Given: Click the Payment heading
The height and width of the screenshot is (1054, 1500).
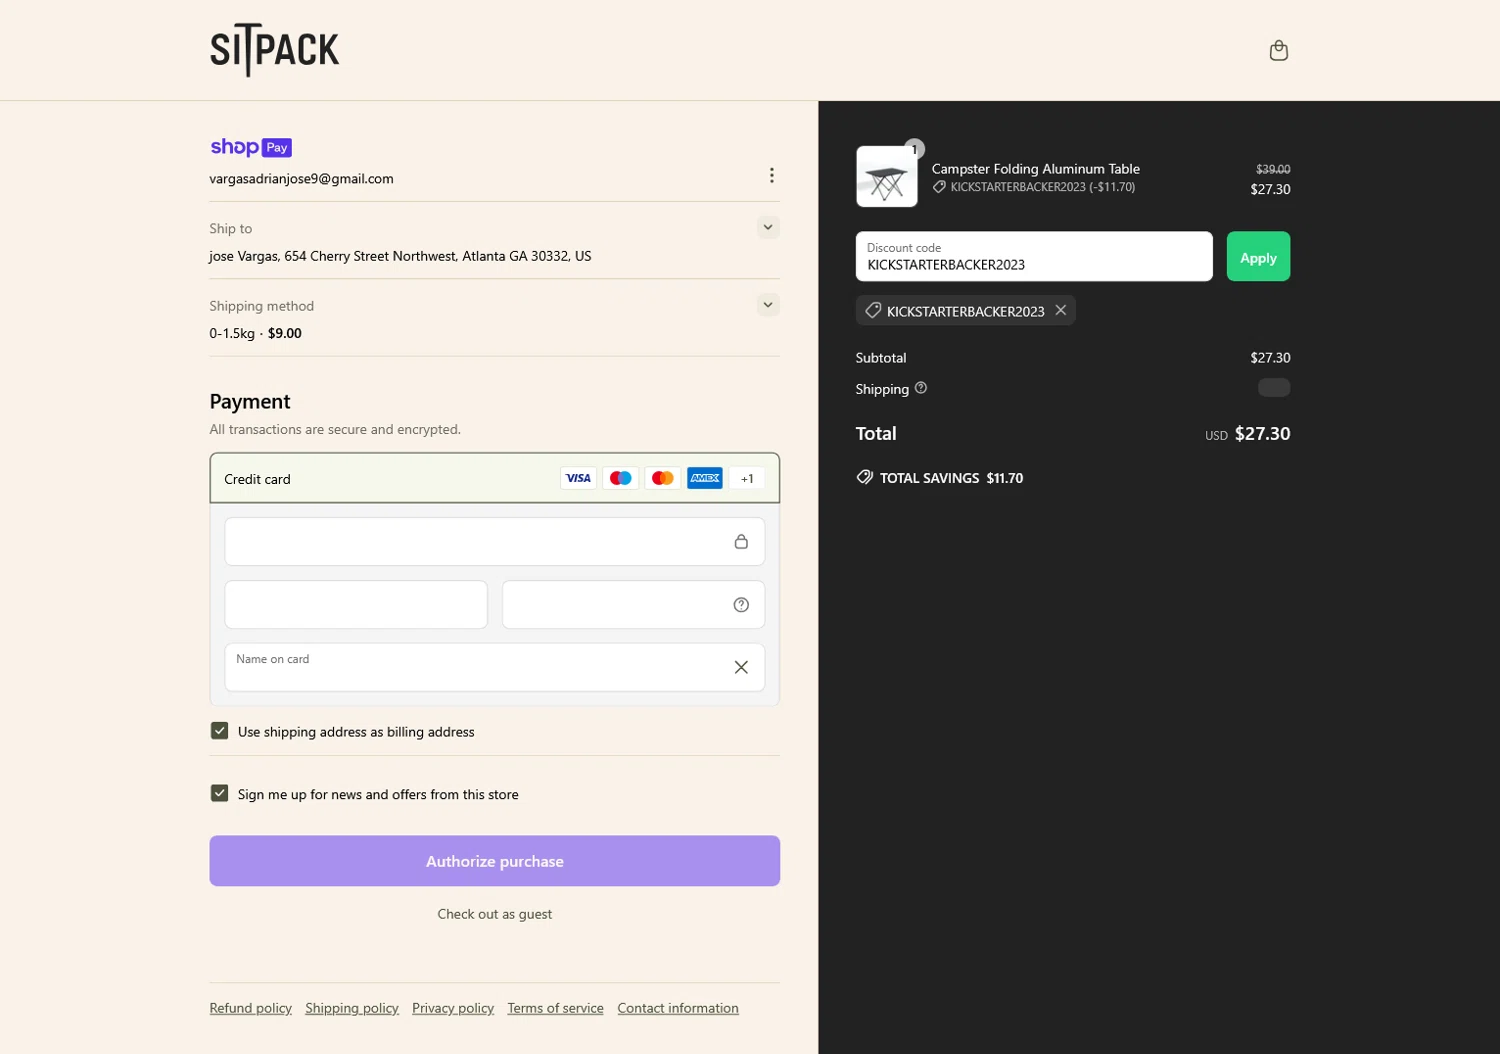Looking at the screenshot, I should (250, 401).
